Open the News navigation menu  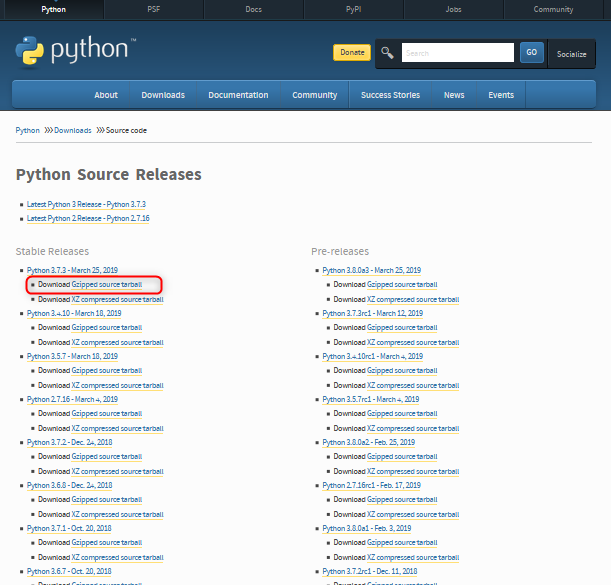(x=454, y=95)
